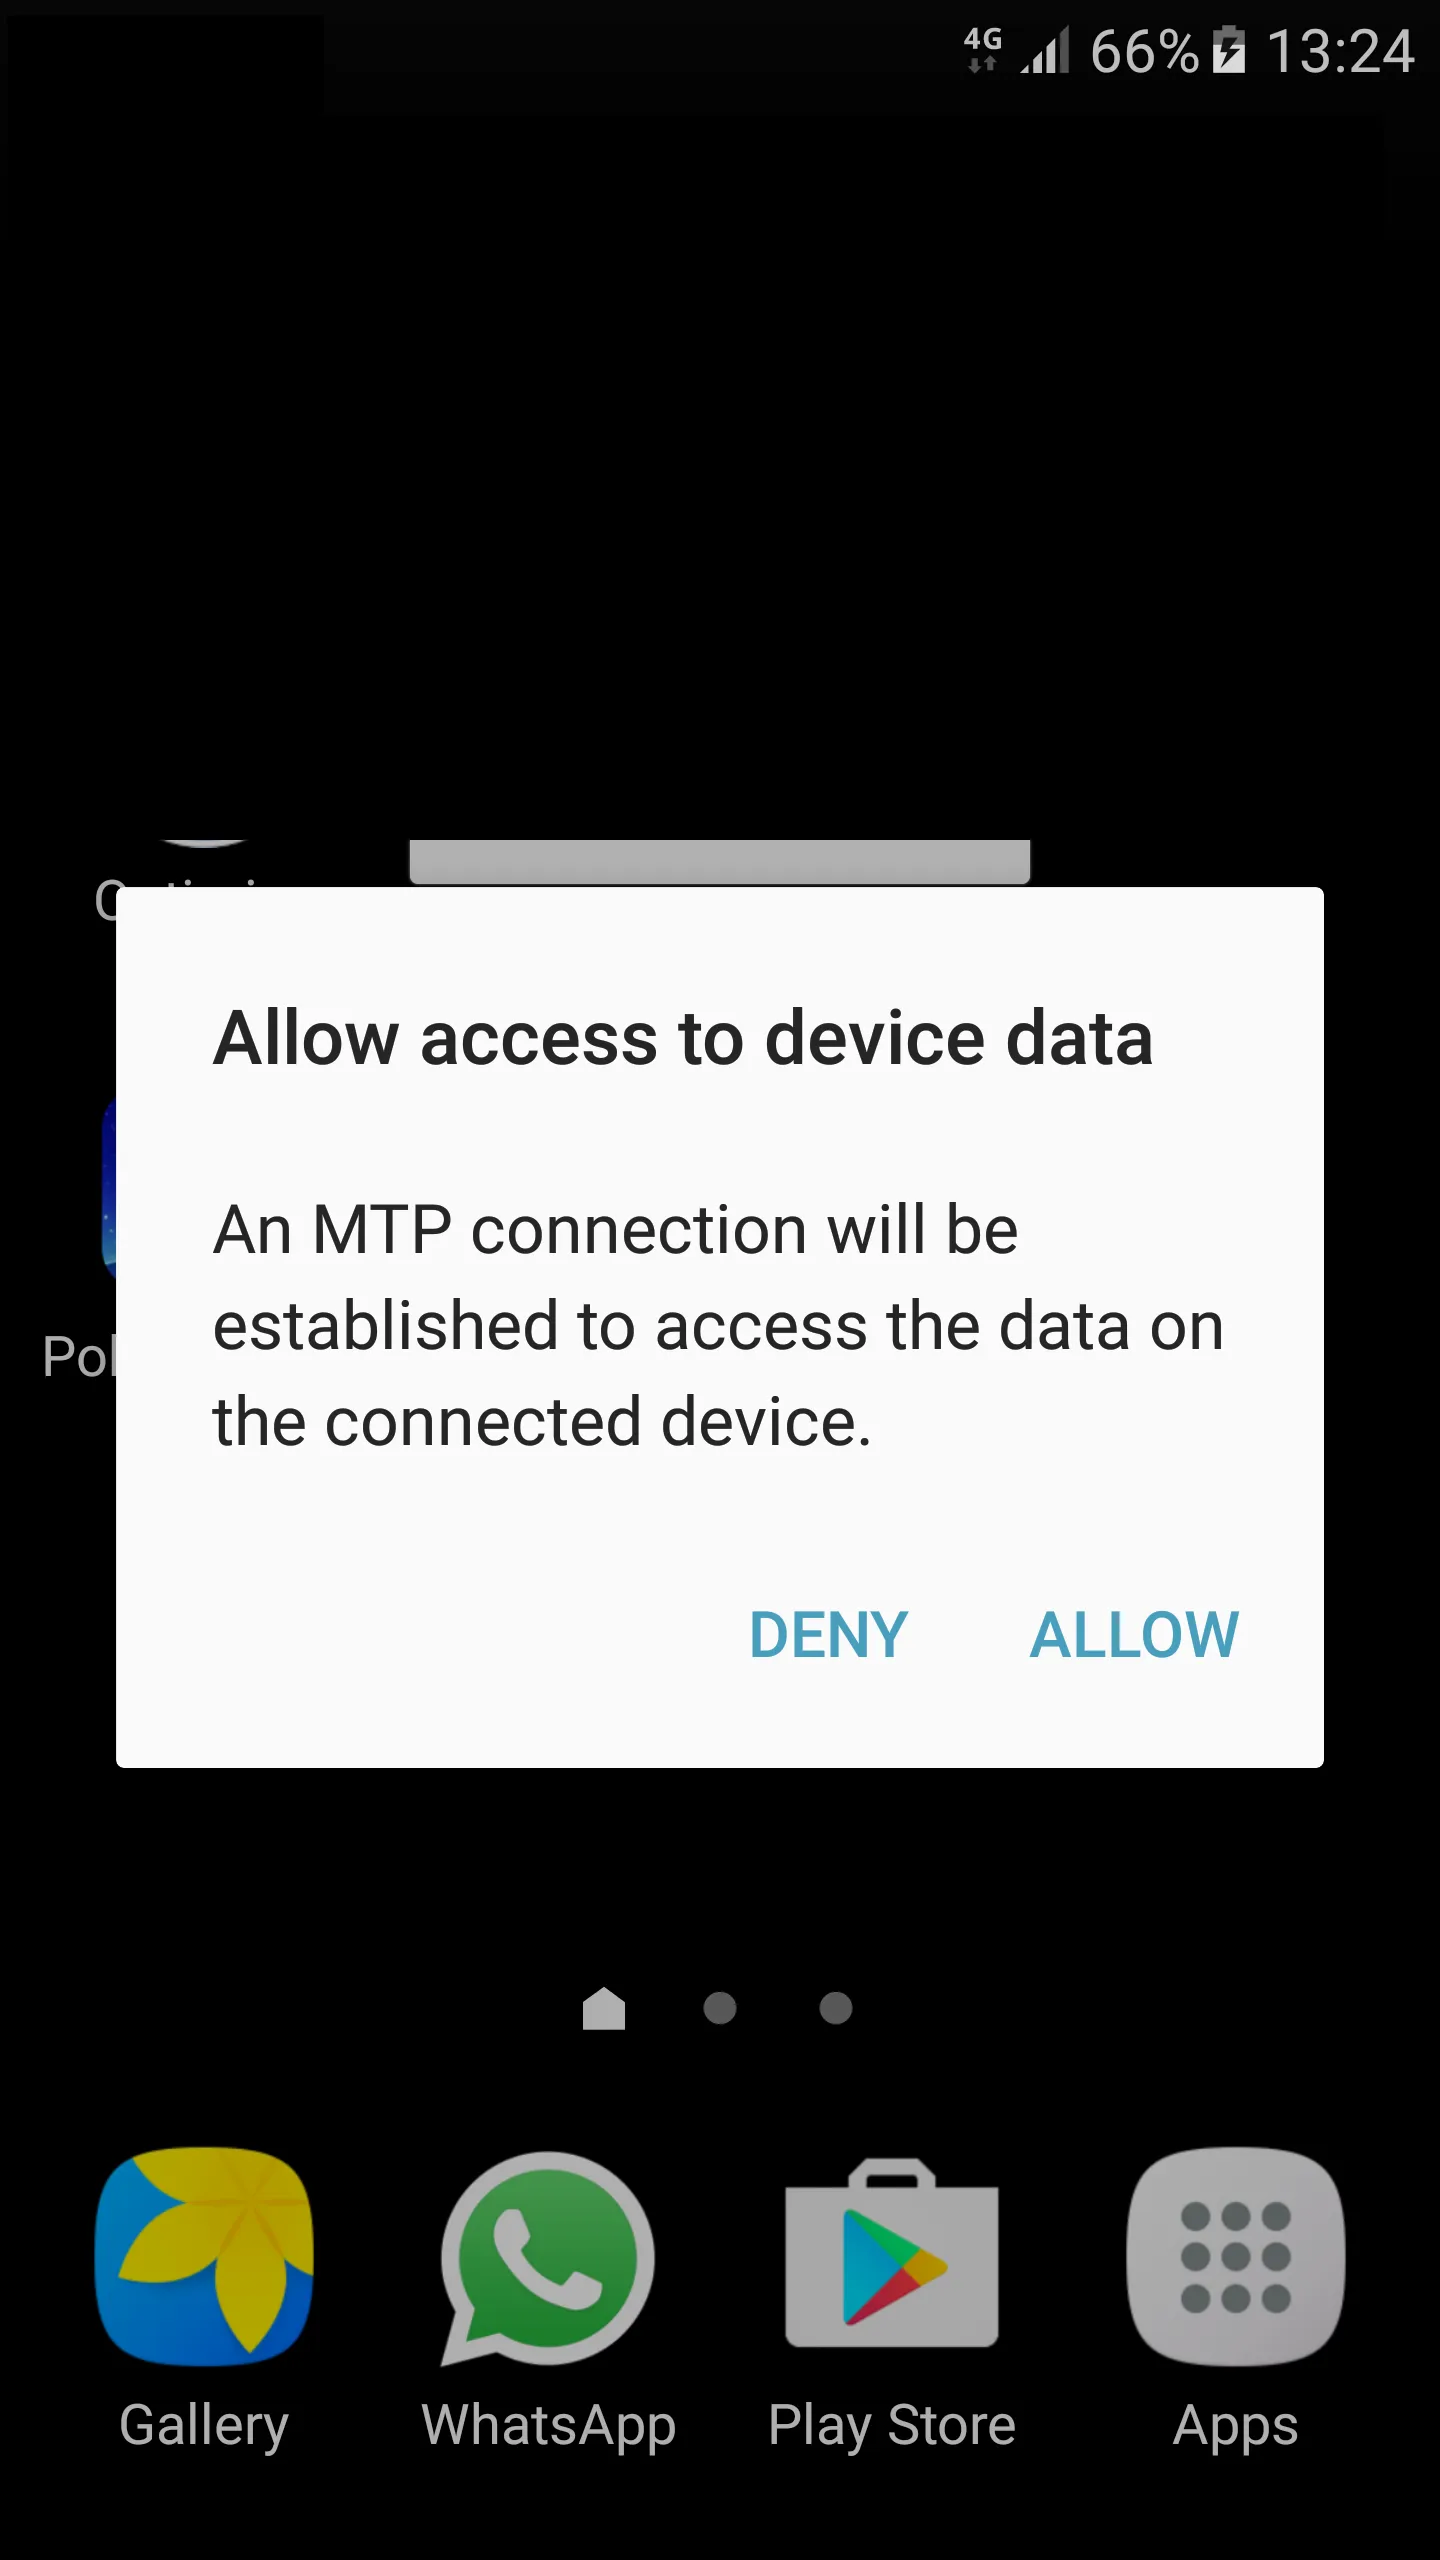
Task: Open the Gallery app icon
Action: (204, 2256)
